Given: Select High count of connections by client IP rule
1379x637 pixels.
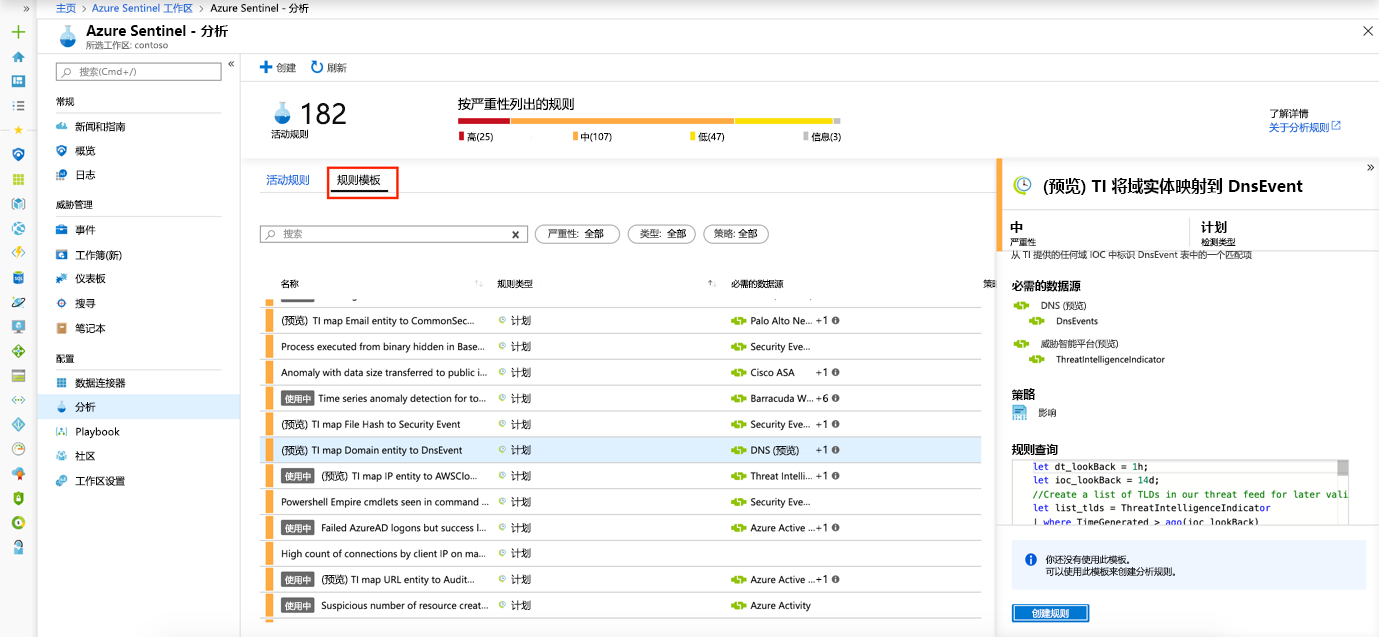Looking at the screenshot, I should (x=621, y=554).
